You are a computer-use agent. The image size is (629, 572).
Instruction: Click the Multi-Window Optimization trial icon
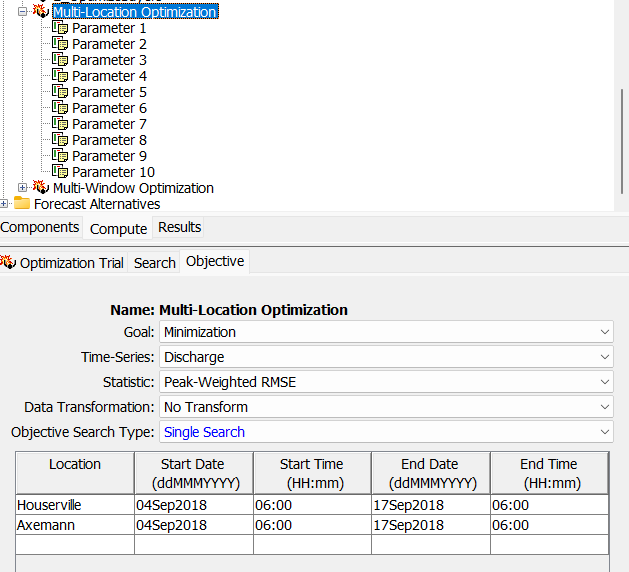41,187
